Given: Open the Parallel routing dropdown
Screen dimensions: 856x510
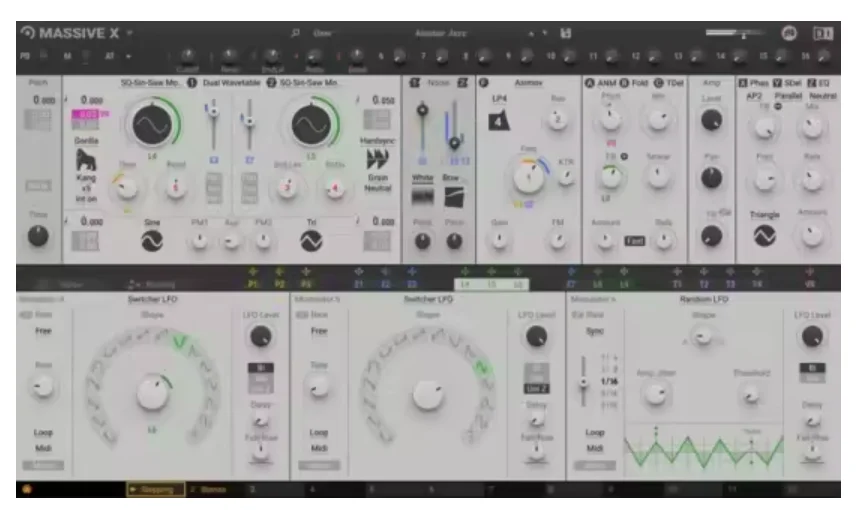Looking at the screenshot, I should pyautogui.click(x=788, y=96).
